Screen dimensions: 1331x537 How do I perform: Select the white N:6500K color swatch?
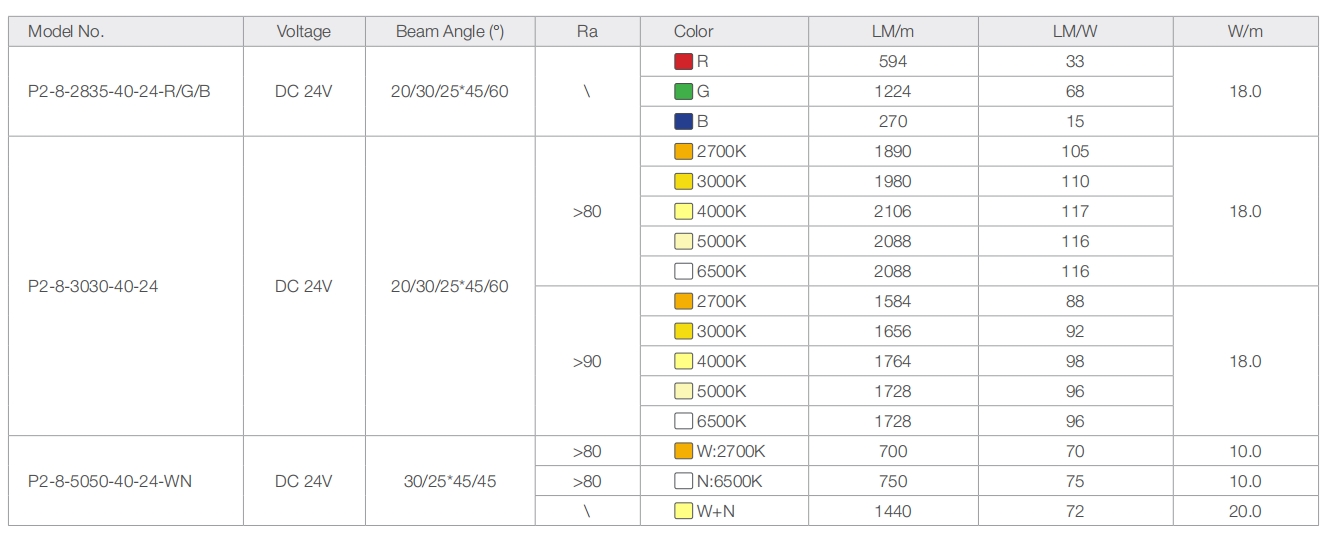pyautogui.click(x=683, y=482)
